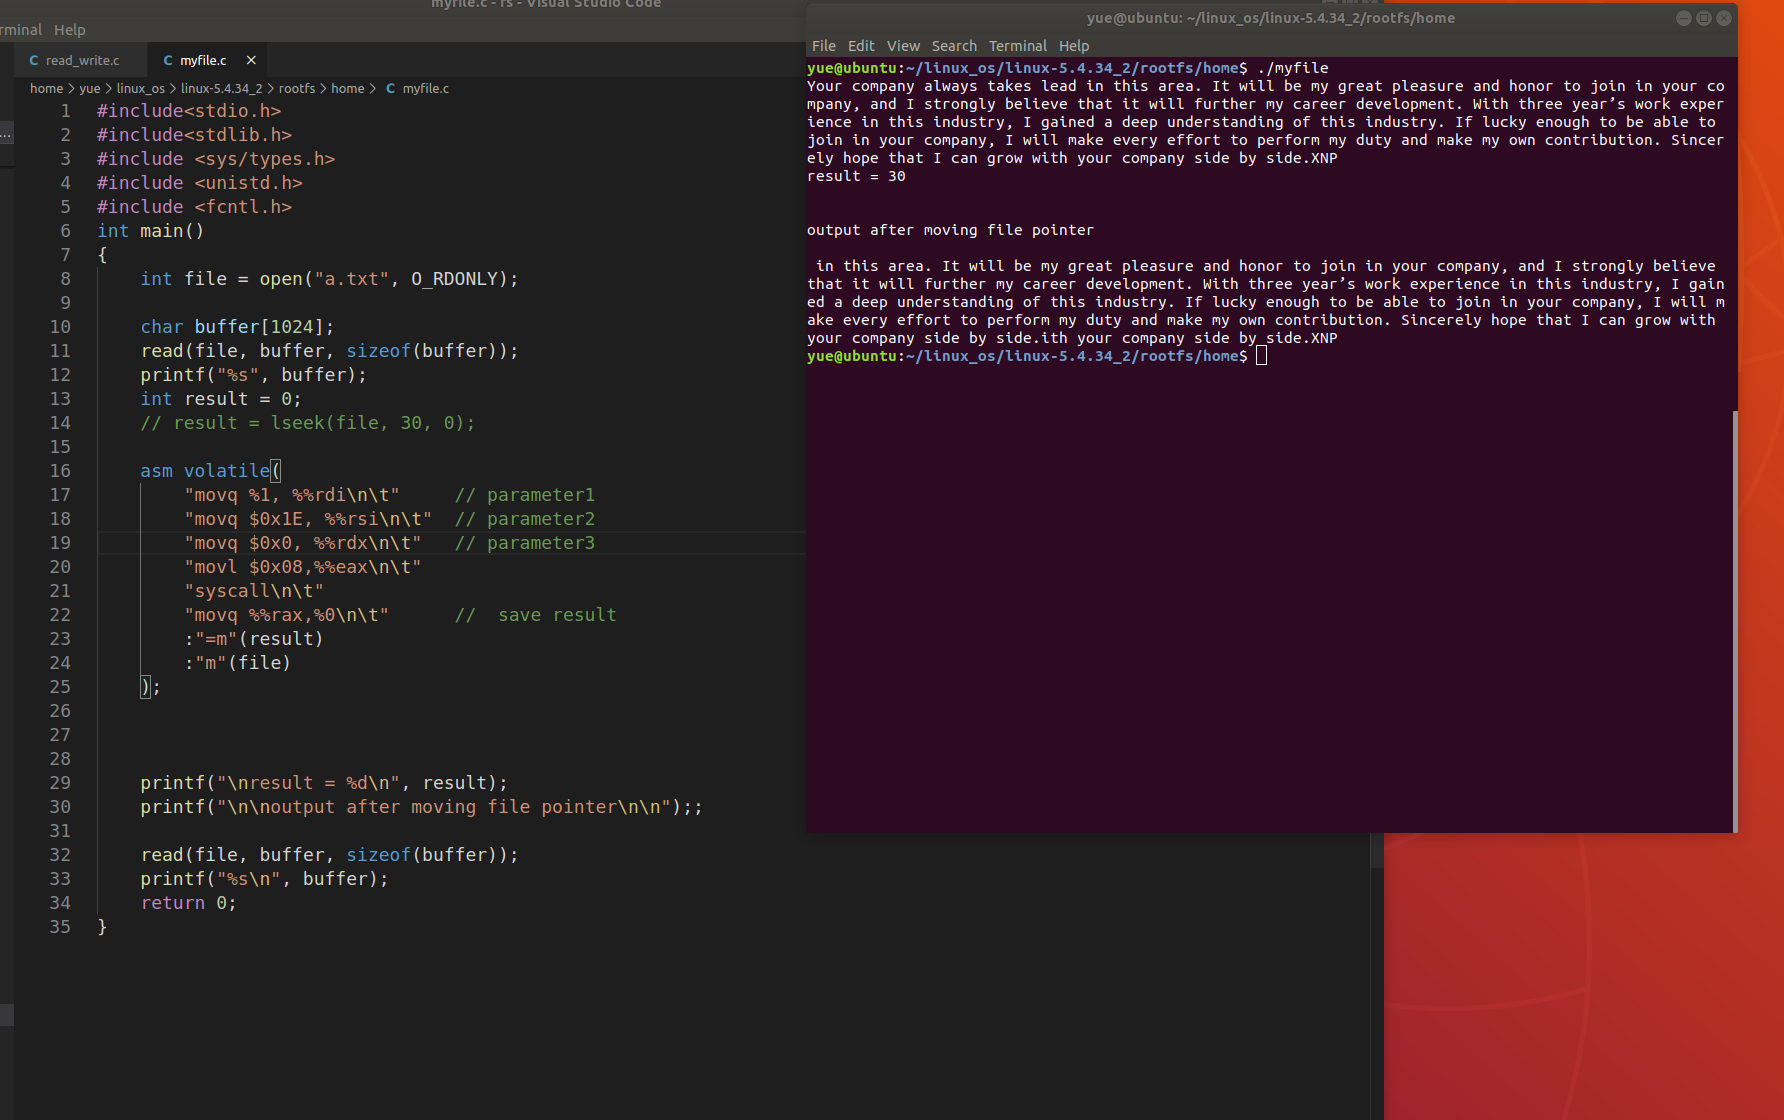The height and width of the screenshot is (1120, 1784).
Task: Click the 'movl $0x08,%%eax' code line
Action: (303, 567)
